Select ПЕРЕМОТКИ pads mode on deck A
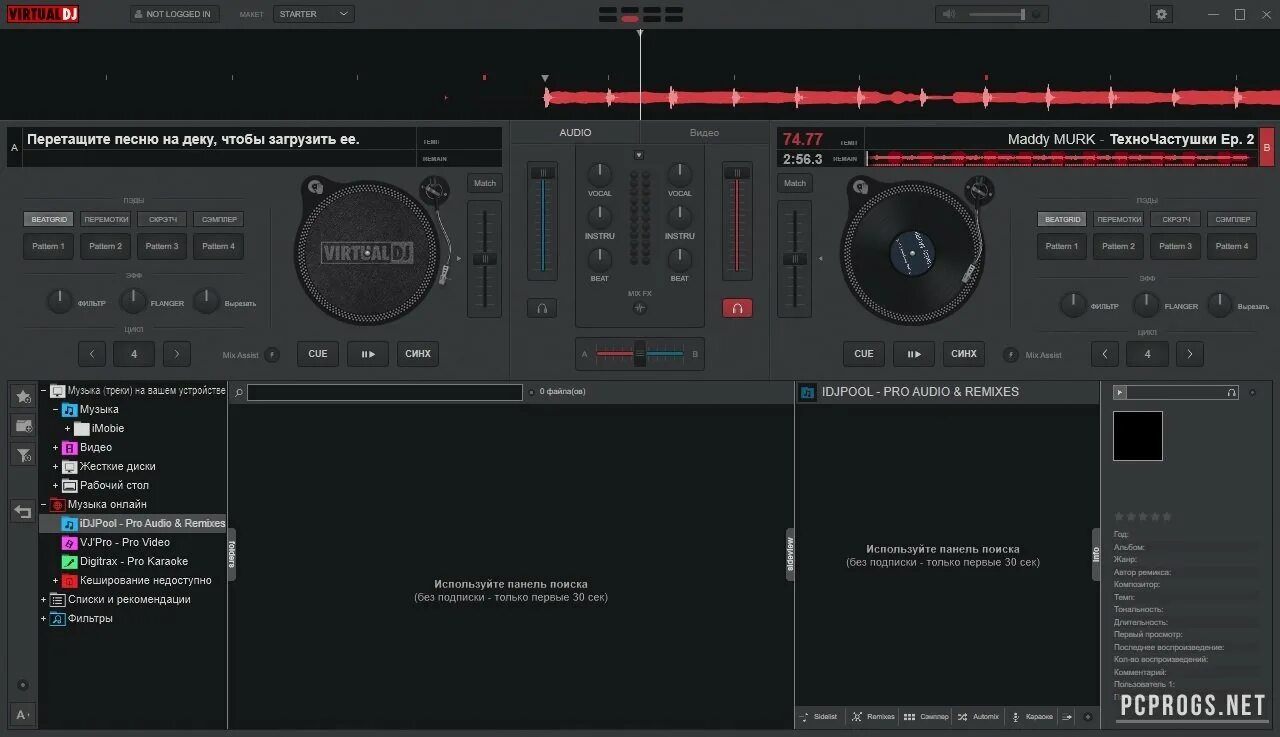This screenshot has width=1280, height=737. [x=106, y=219]
